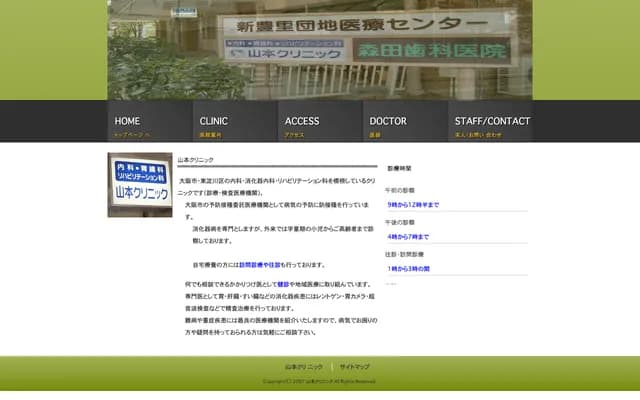
Task: Open the サイトマップ footer link
Action: tap(355, 367)
